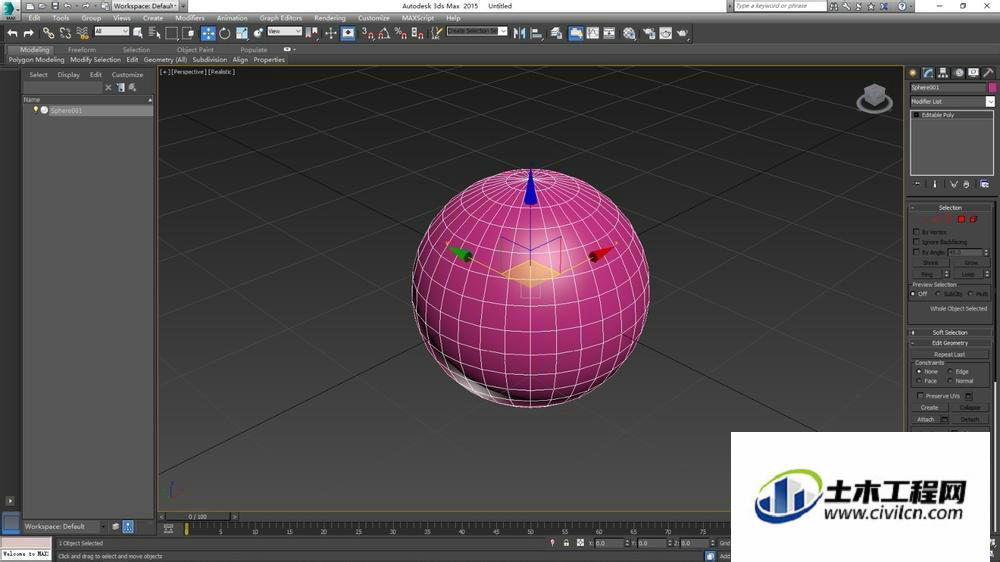Toggle the 3D Snaps icon
Image resolution: width=1000 pixels, height=562 pixels.
point(367,33)
